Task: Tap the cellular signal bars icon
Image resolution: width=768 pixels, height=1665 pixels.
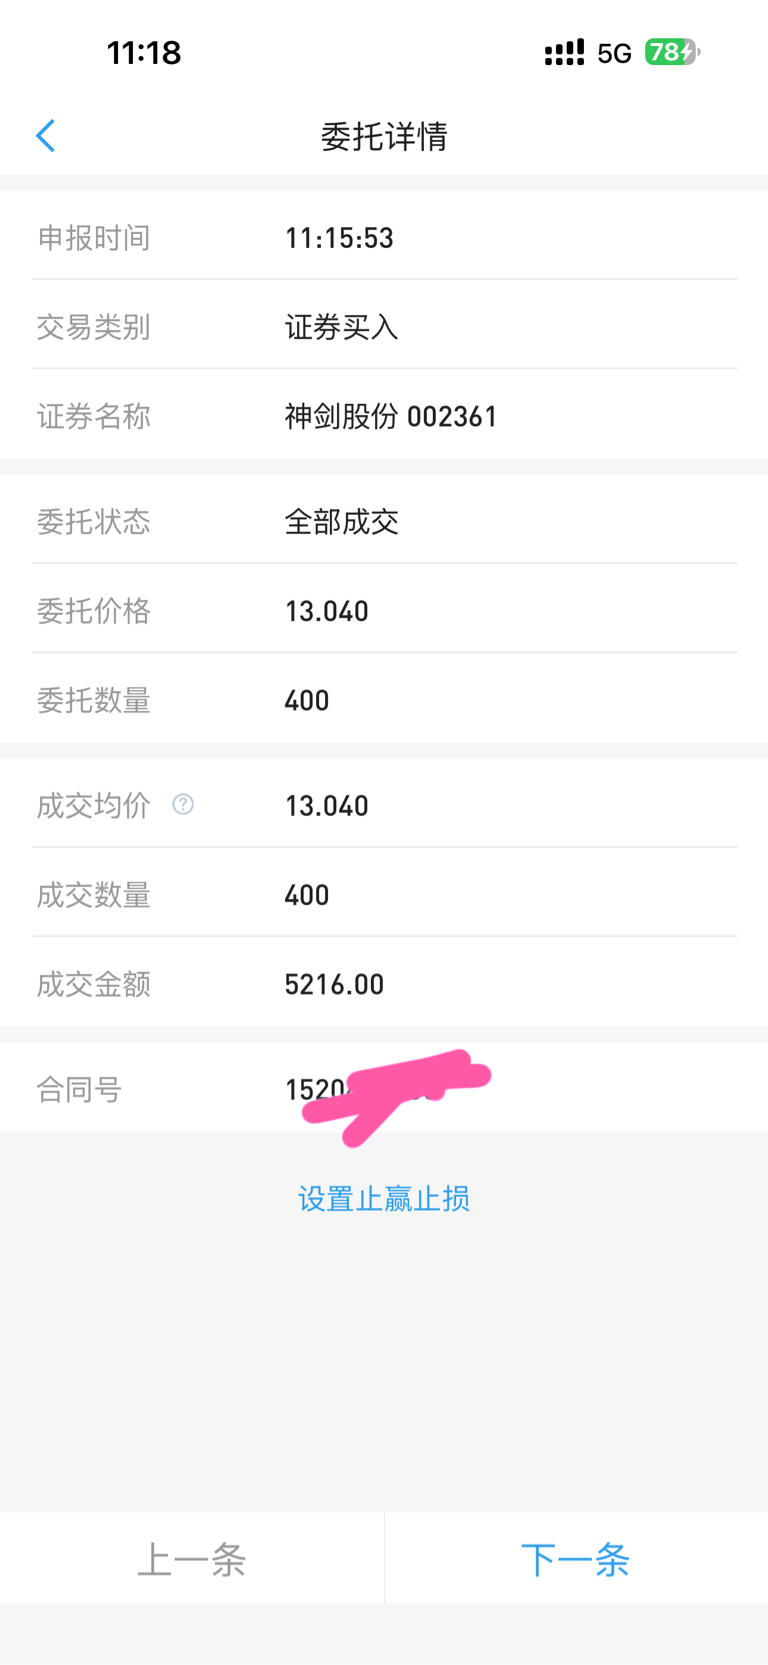Action: pyautogui.click(x=565, y=52)
